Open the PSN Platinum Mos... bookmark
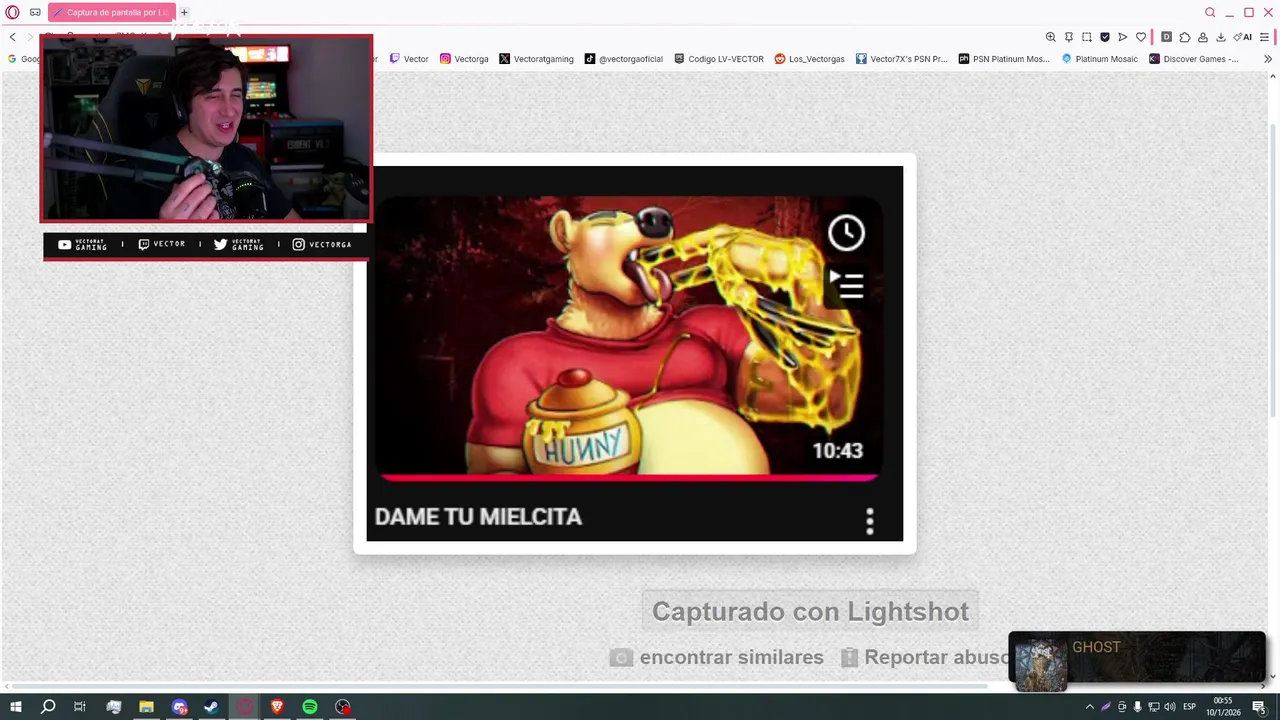1280x720 pixels. click(1004, 59)
